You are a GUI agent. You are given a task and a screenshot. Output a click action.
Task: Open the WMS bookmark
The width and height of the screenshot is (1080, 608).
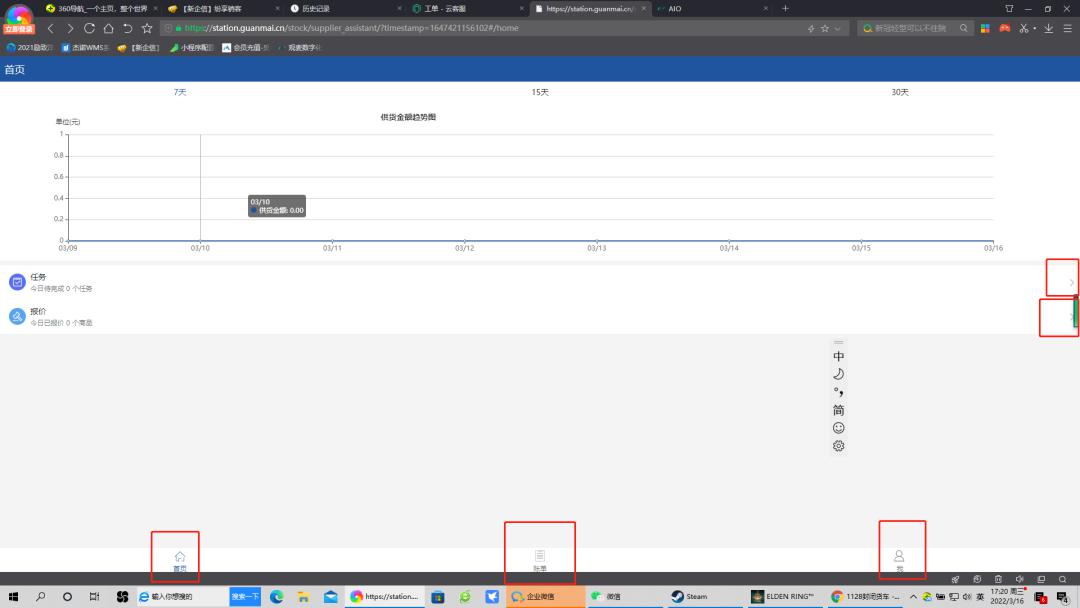(85, 48)
